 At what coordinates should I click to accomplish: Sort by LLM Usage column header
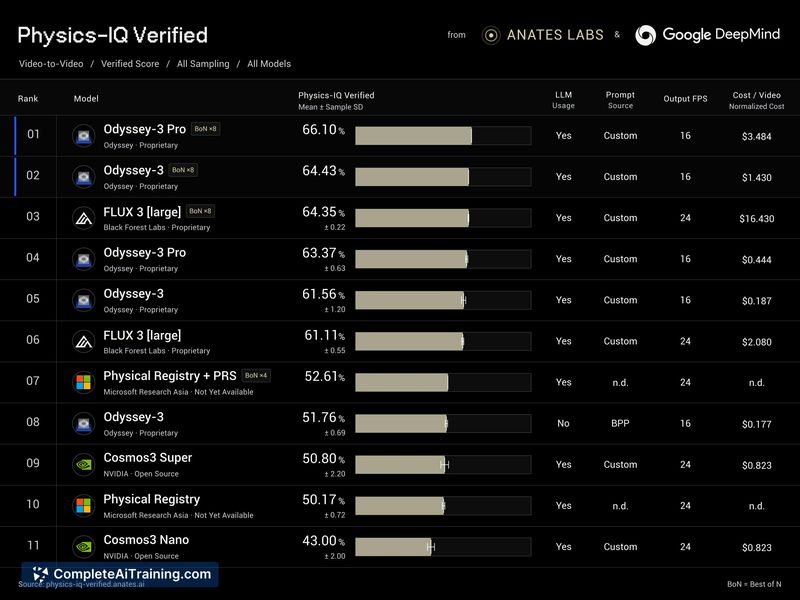[563, 100]
